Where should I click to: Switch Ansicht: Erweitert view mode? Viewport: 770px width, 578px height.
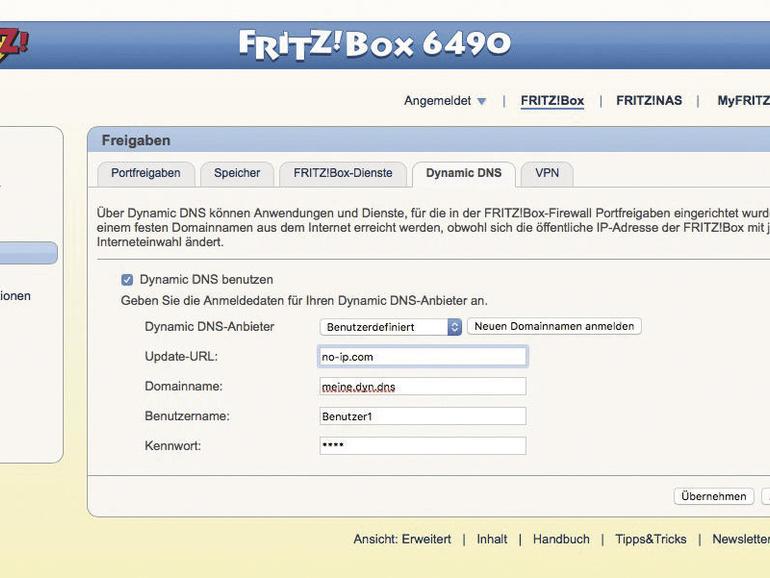click(x=402, y=539)
